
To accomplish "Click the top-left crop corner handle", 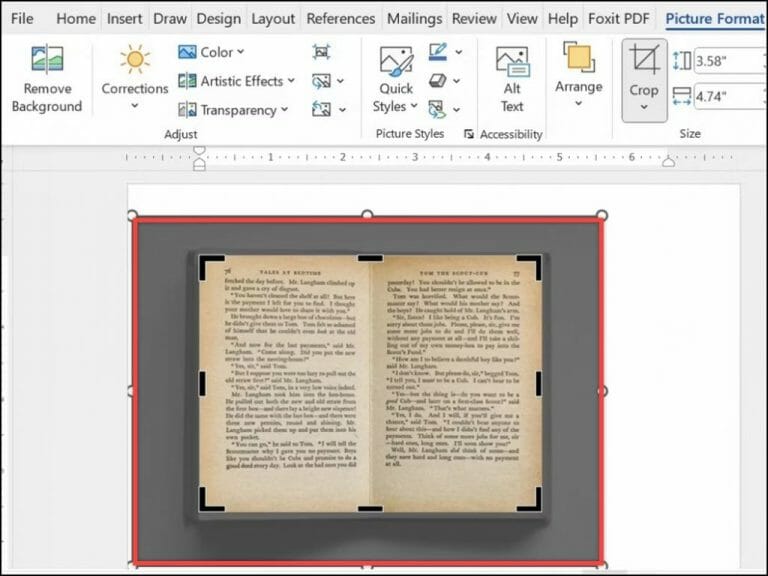I will coord(211,266).
